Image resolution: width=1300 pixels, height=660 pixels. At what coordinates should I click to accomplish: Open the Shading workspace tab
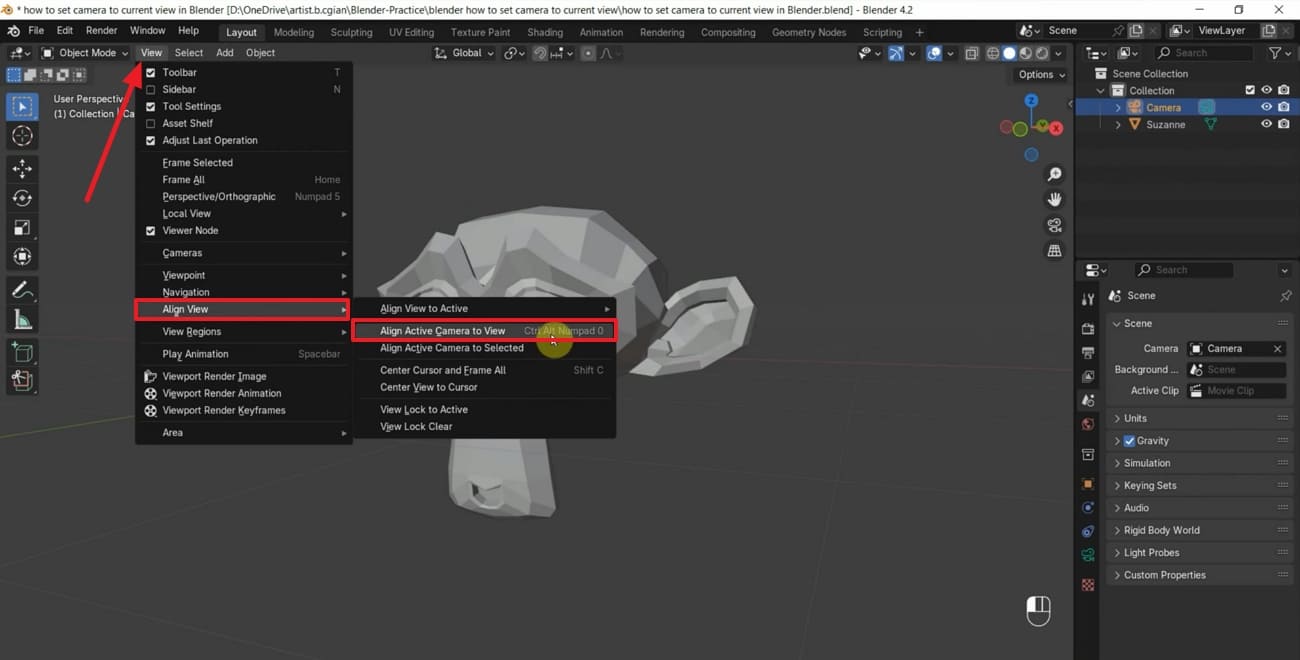pyautogui.click(x=545, y=32)
